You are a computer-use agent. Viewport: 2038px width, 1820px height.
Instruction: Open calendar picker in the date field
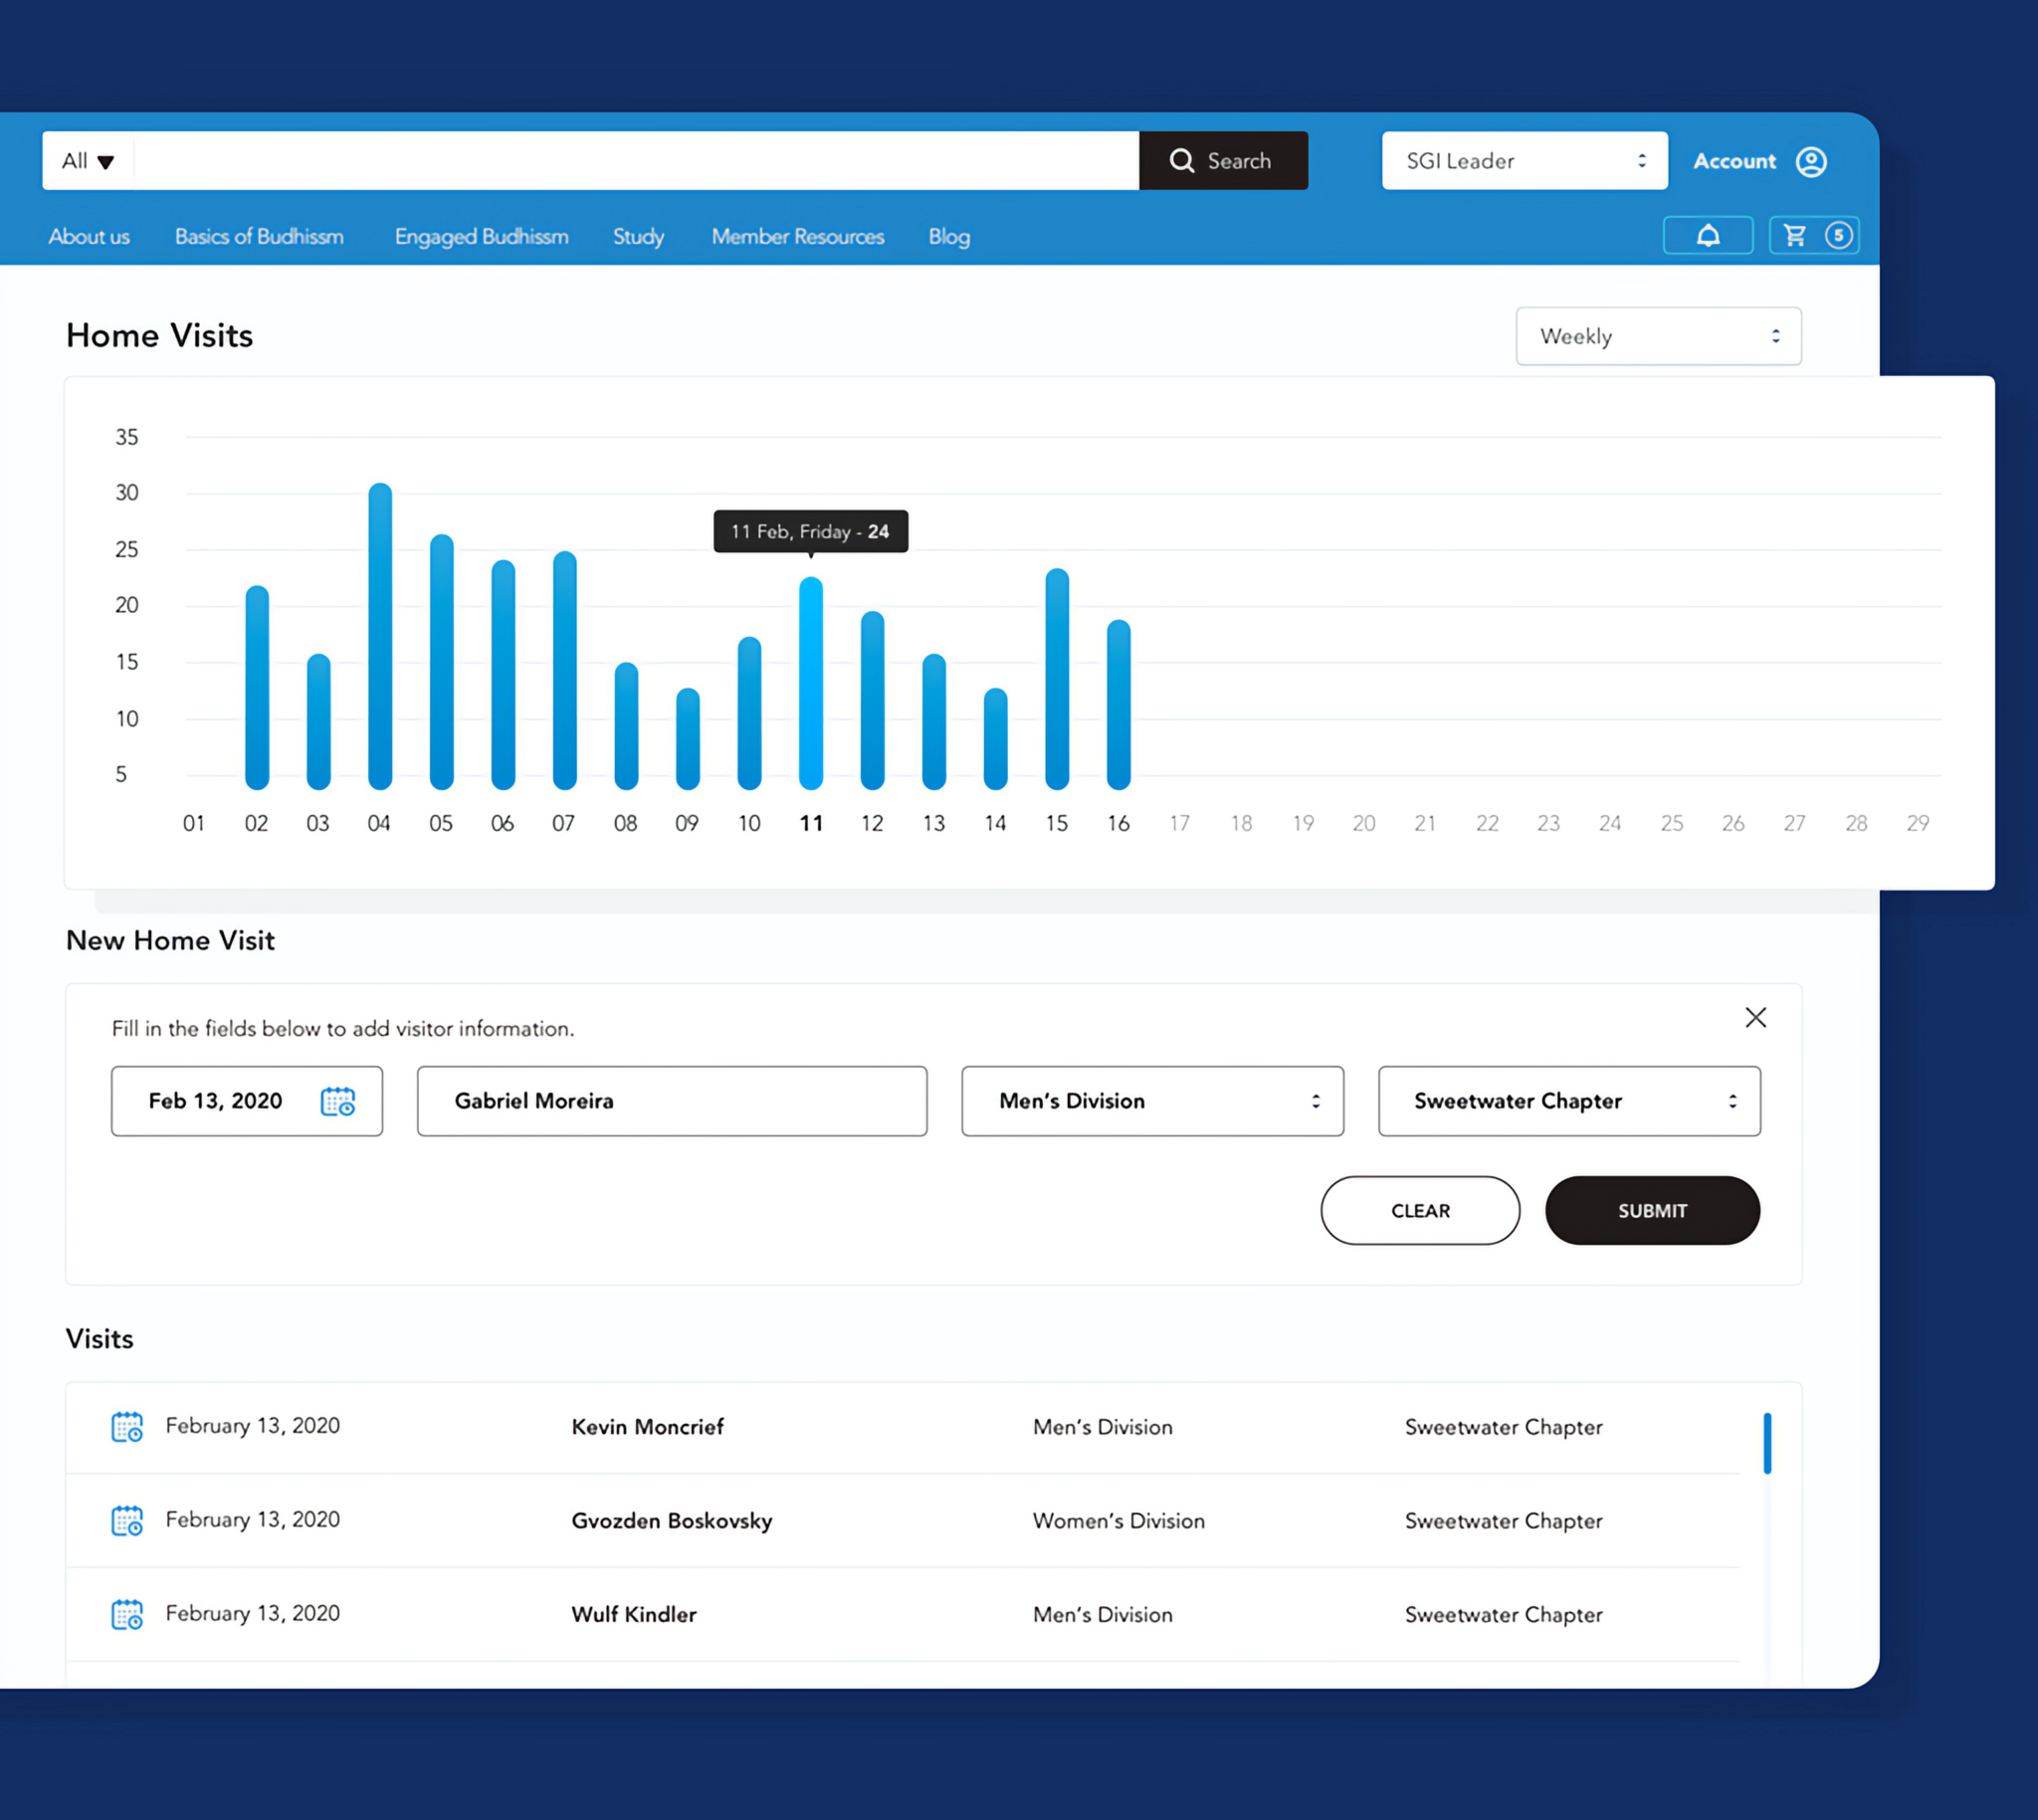pyautogui.click(x=338, y=1101)
